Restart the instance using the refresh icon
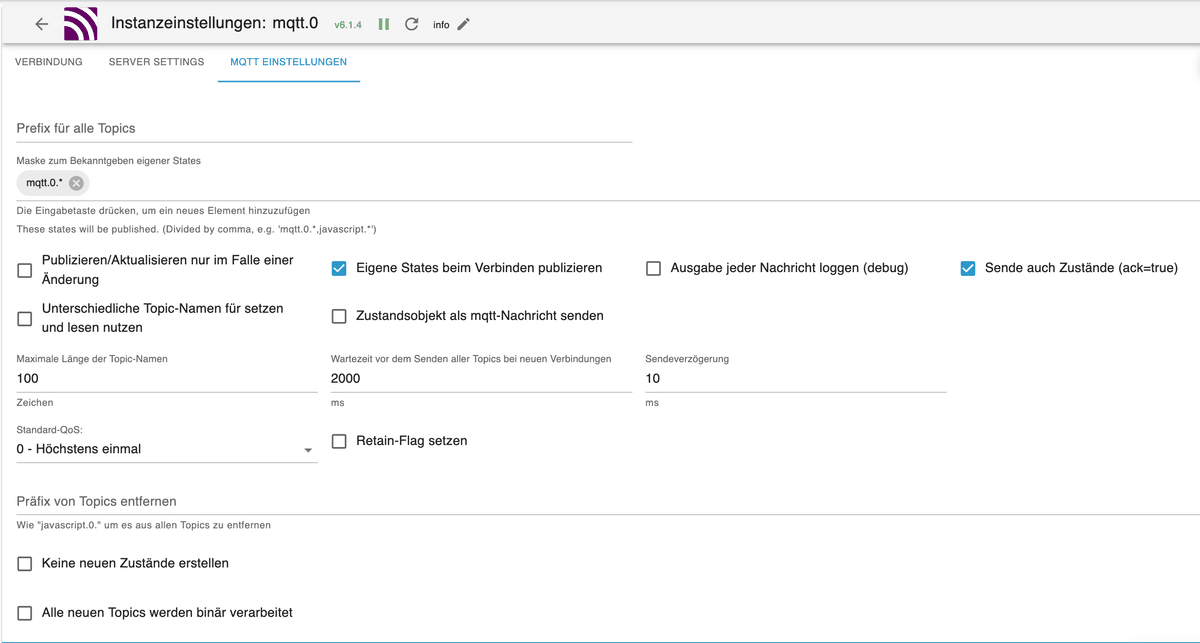This screenshot has width=1200, height=643. (411, 23)
